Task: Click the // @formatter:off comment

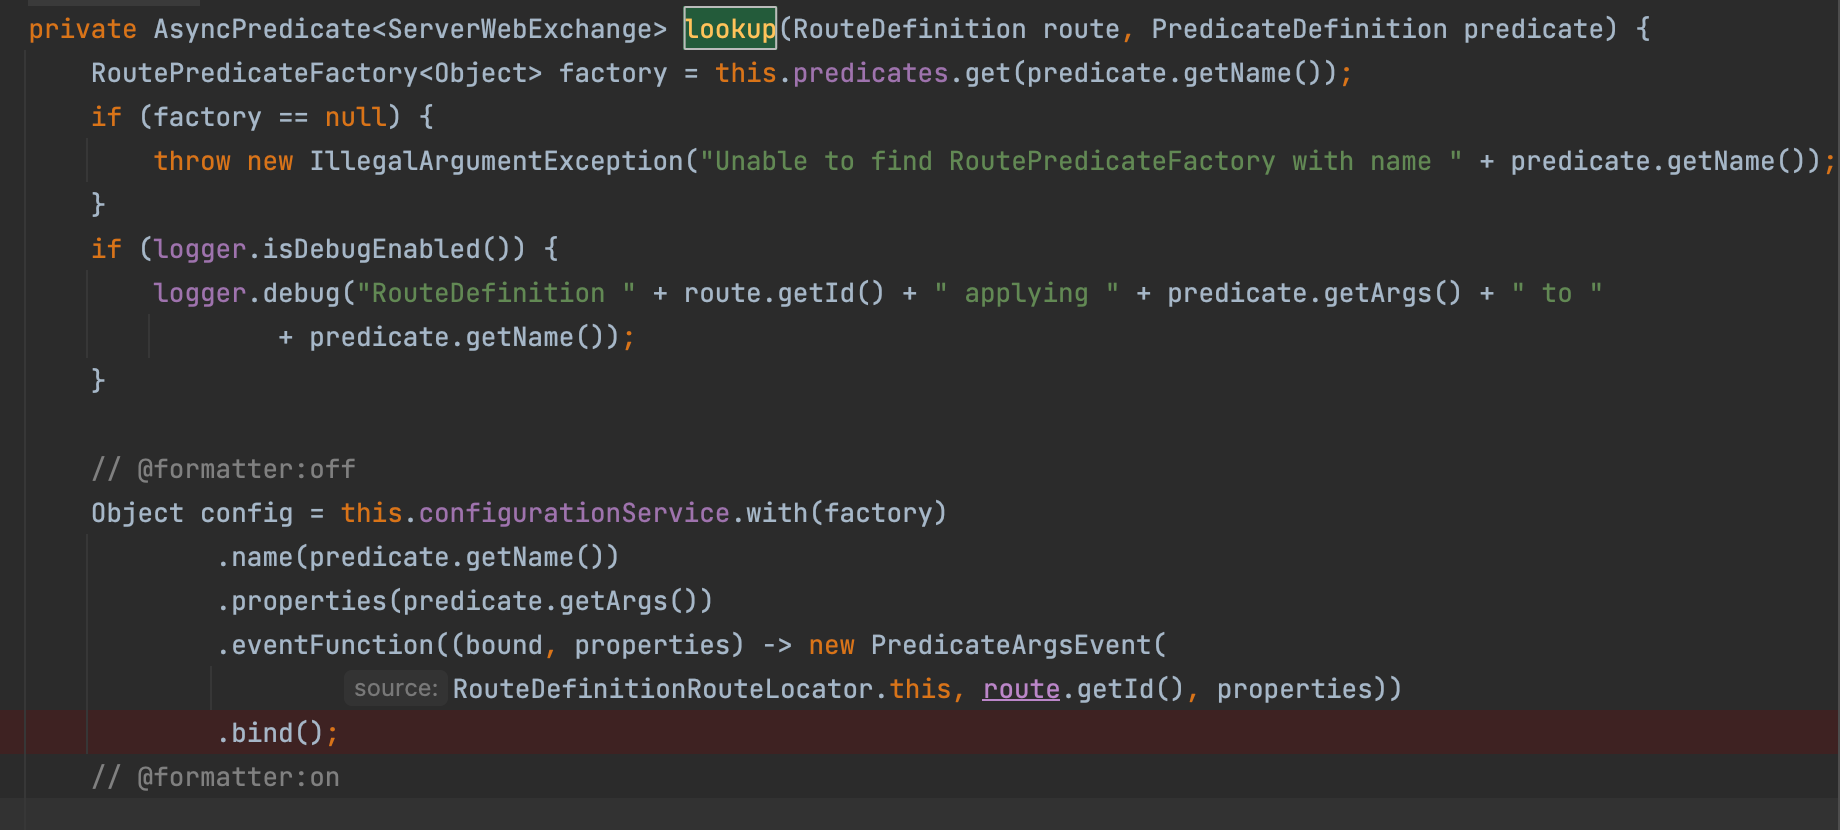Action: click(x=223, y=469)
